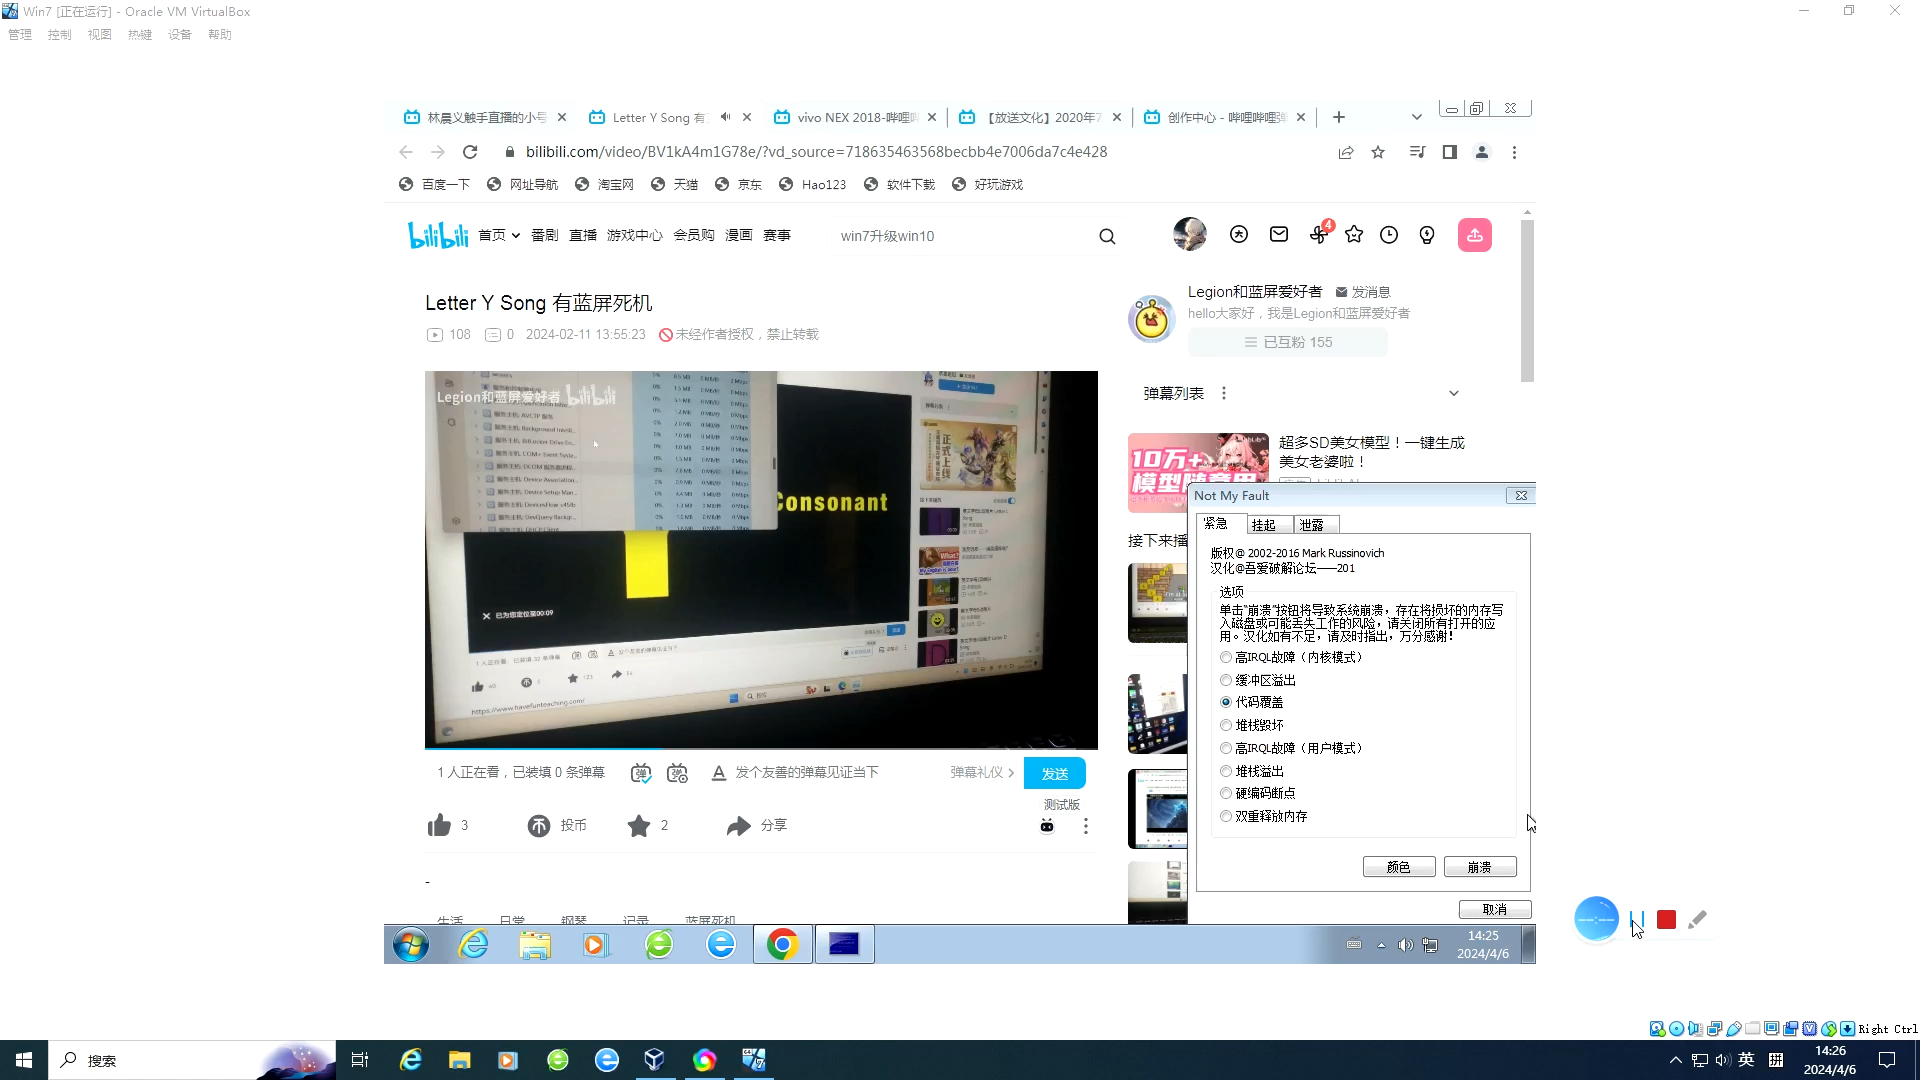Click the search magnifier icon

coord(1107,236)
